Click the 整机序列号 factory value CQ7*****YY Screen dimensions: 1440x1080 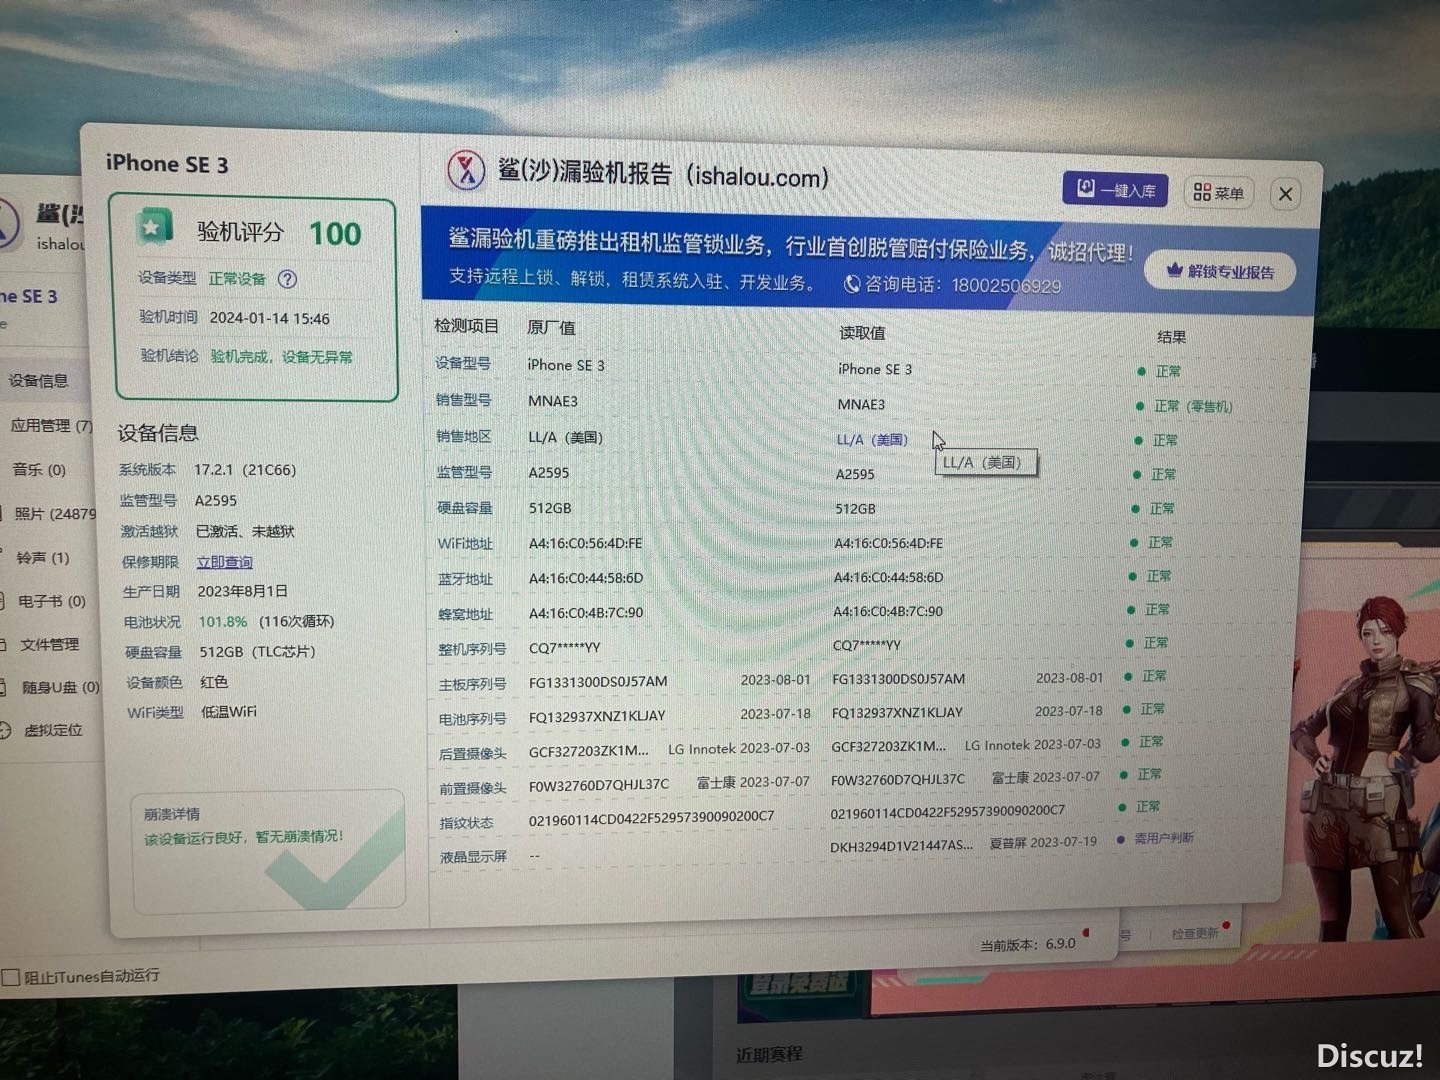pyautogui.click(x=565, y=648)
